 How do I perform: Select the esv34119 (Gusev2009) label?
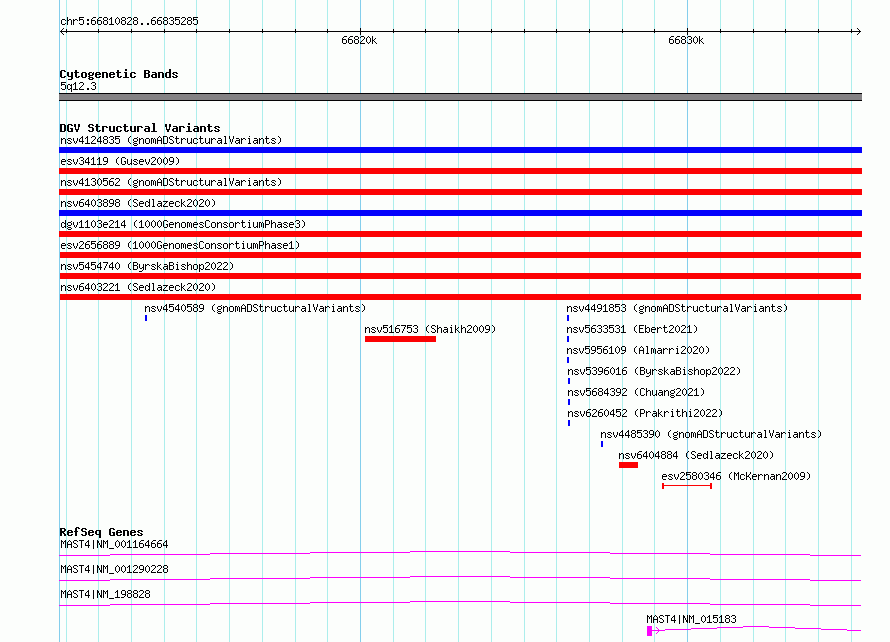[120, 161]
